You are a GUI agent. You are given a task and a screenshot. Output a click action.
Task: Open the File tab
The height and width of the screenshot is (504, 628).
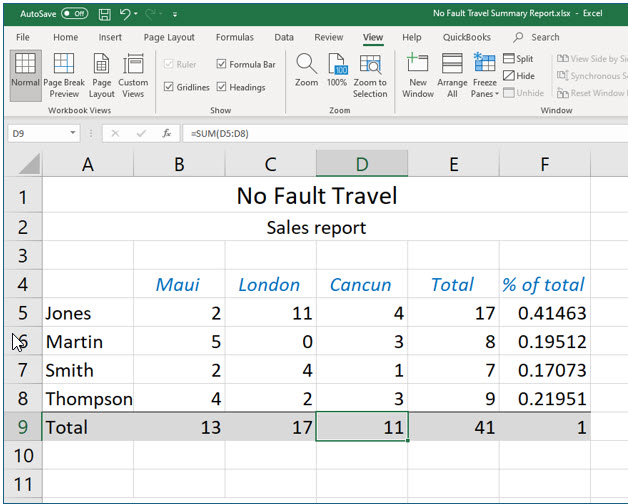[23, 37]
